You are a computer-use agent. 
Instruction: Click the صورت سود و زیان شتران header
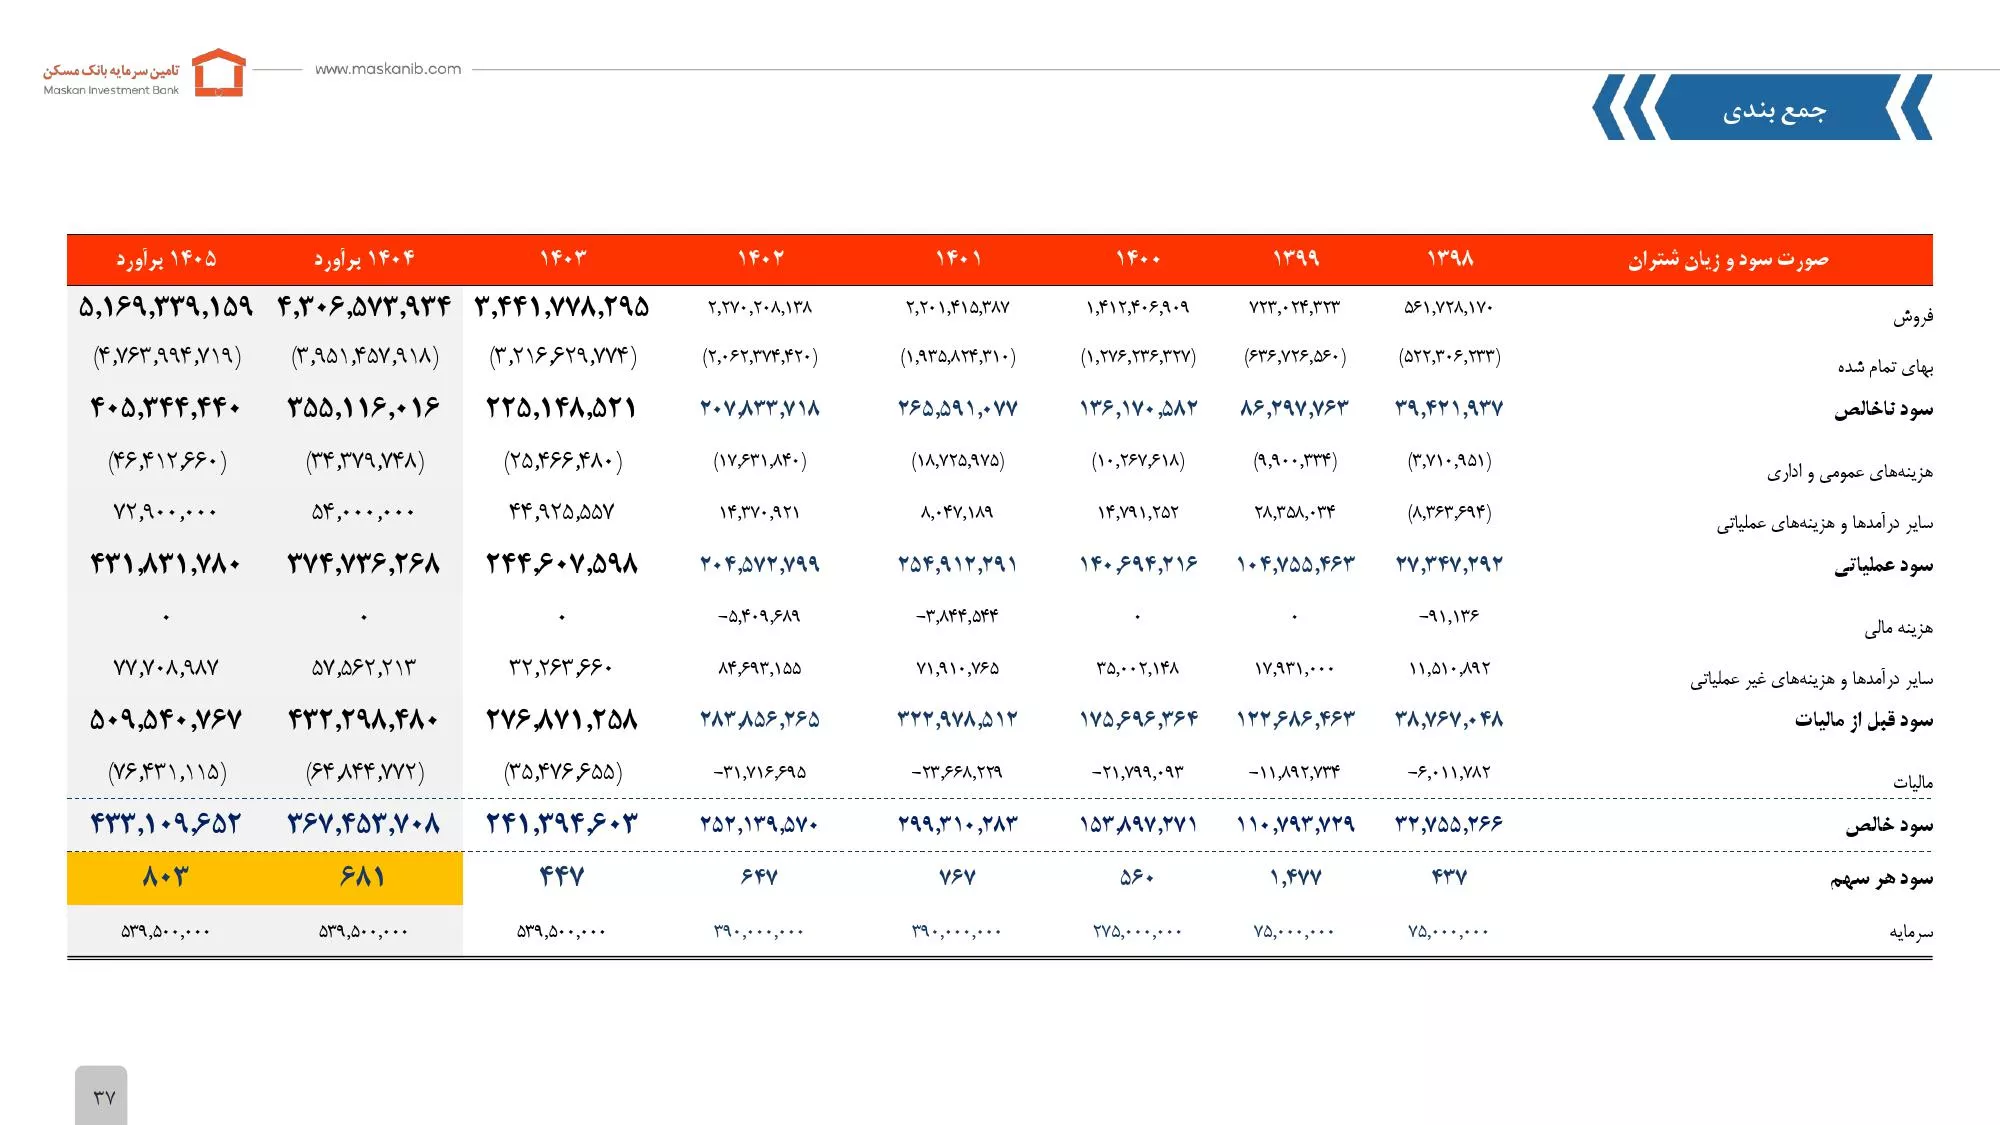(x=1728, y=260)
